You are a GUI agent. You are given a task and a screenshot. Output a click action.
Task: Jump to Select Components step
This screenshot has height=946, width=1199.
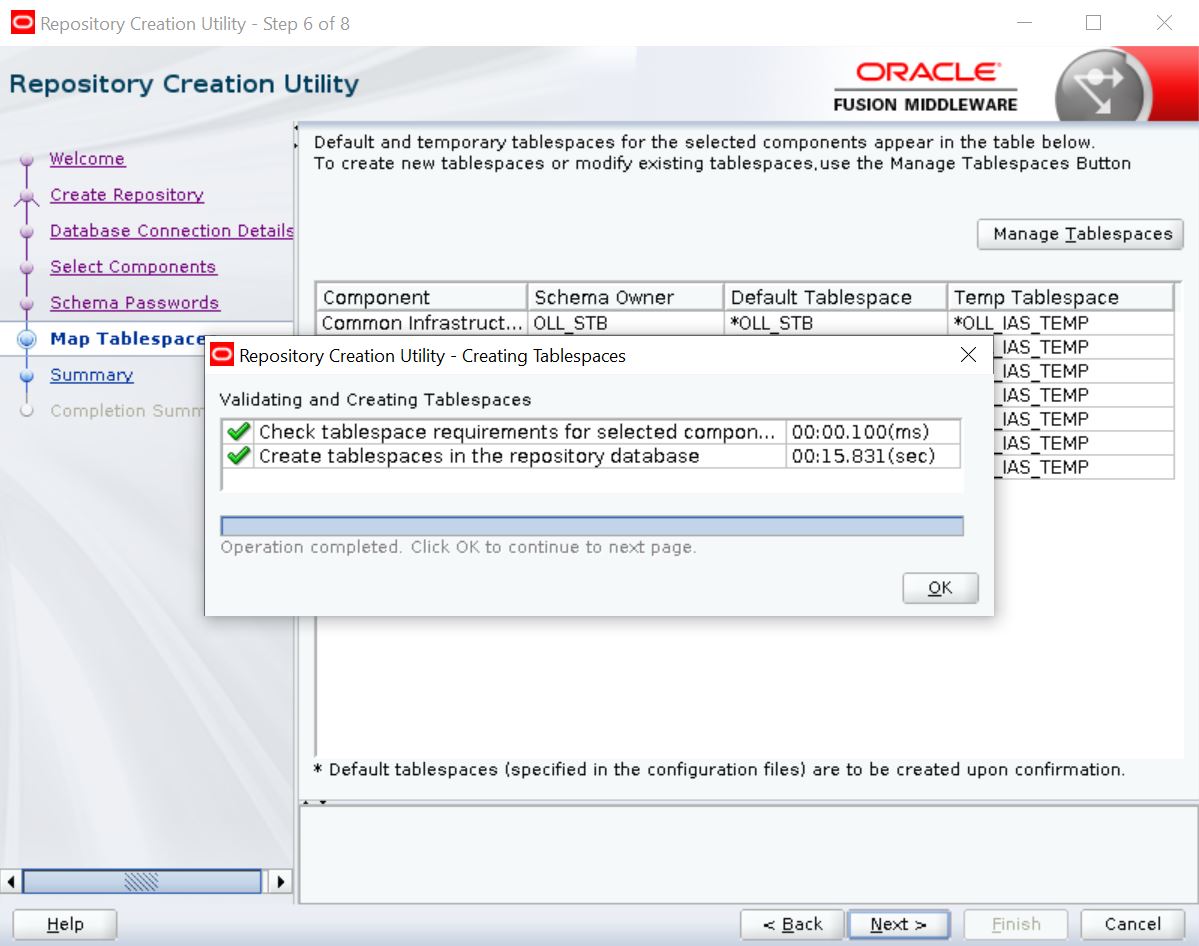click(x=133, y=267)
